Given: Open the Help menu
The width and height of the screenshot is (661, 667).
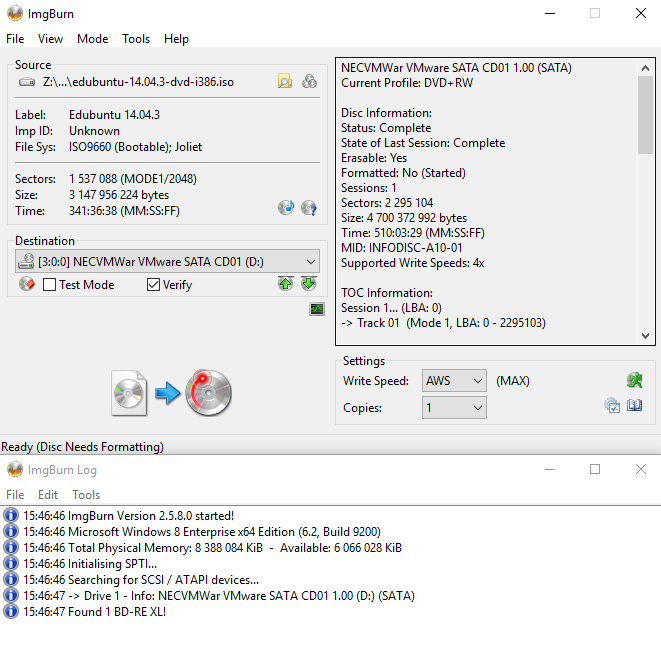Looking at the screenshot, I should pos(176,39).
